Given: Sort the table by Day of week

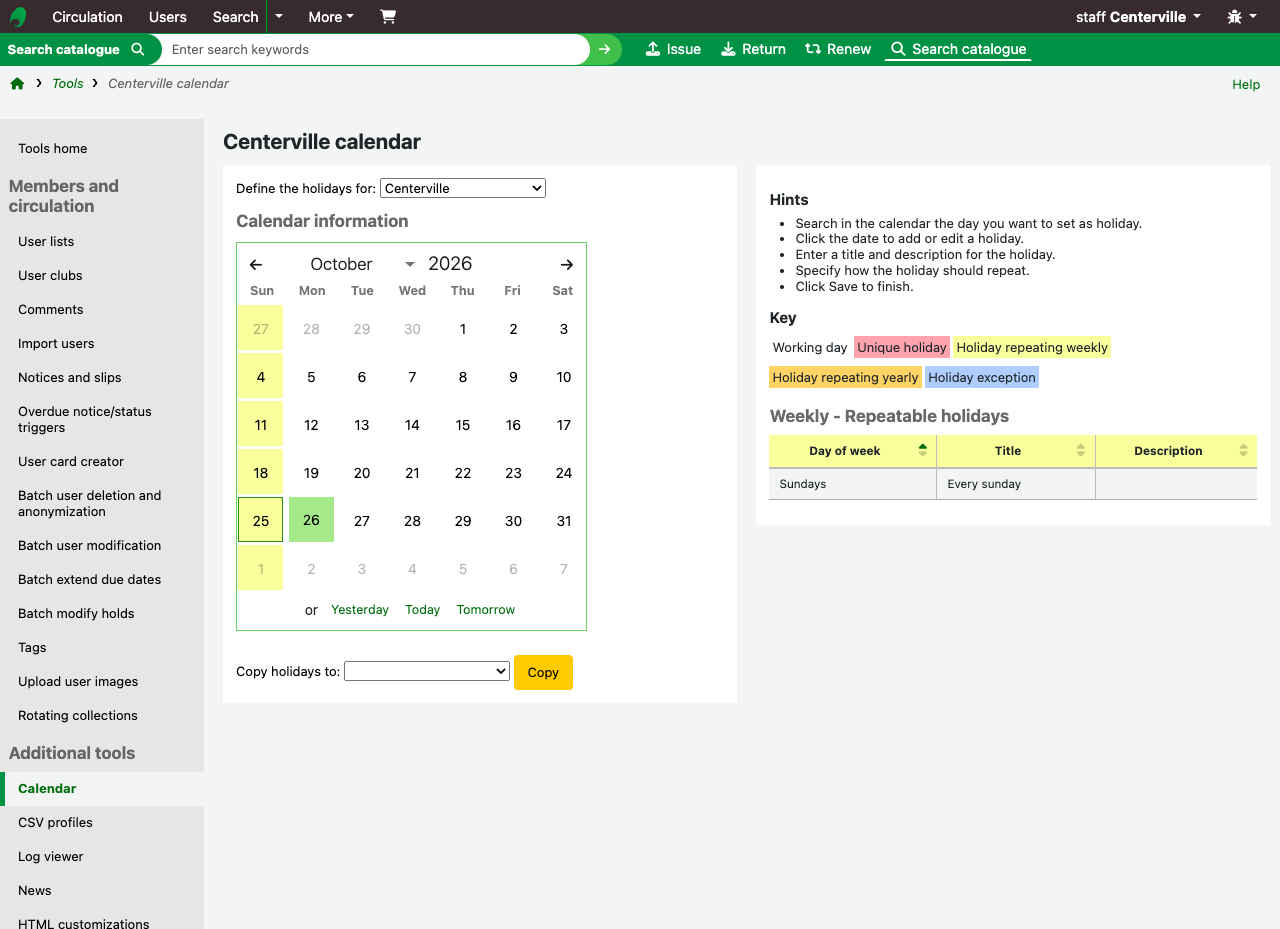Looking at the screenshot, I should (852, 451).
